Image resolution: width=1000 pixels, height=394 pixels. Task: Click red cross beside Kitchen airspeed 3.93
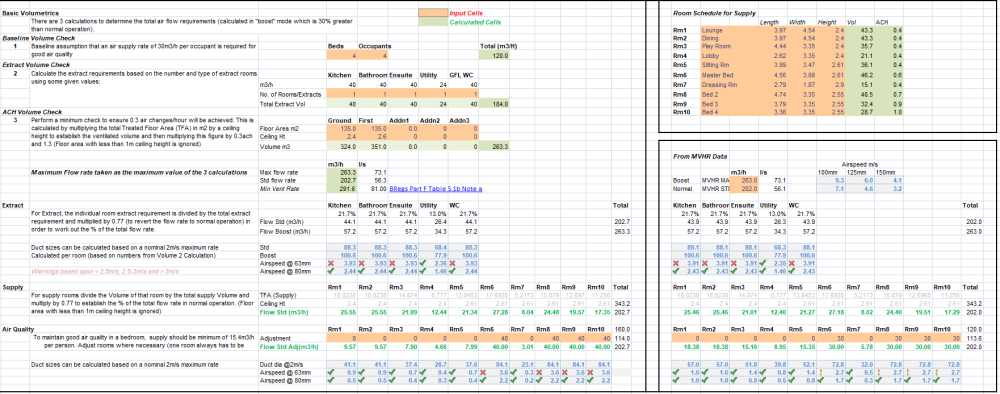point(330,263)
